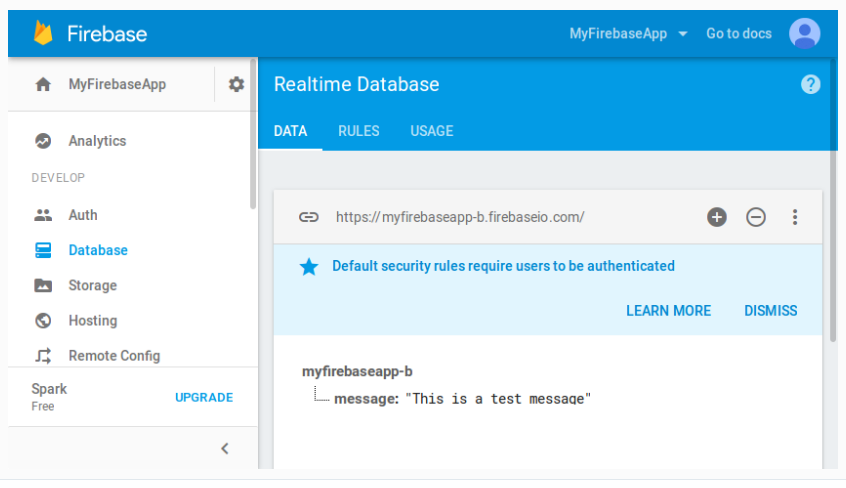Screen dimensions: 846x488
Task: Select the myfirebaseapp-b root tree node
Action: tap(357, 371)
